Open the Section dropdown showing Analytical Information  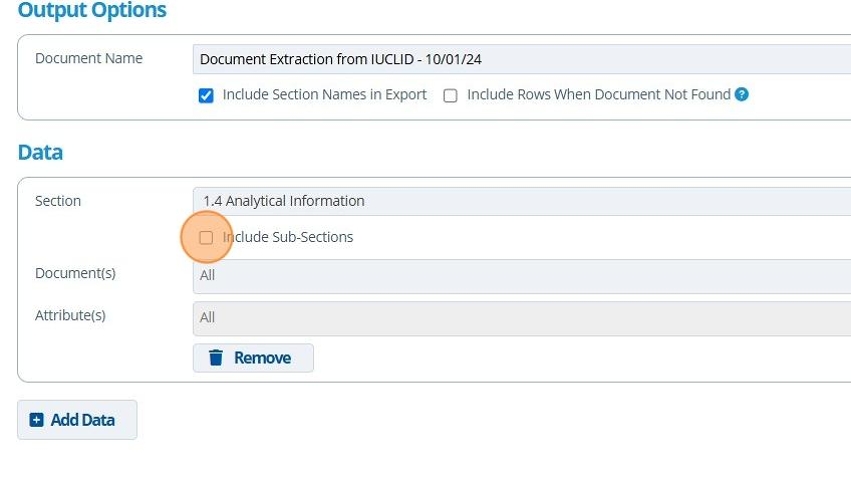point(520,201)
